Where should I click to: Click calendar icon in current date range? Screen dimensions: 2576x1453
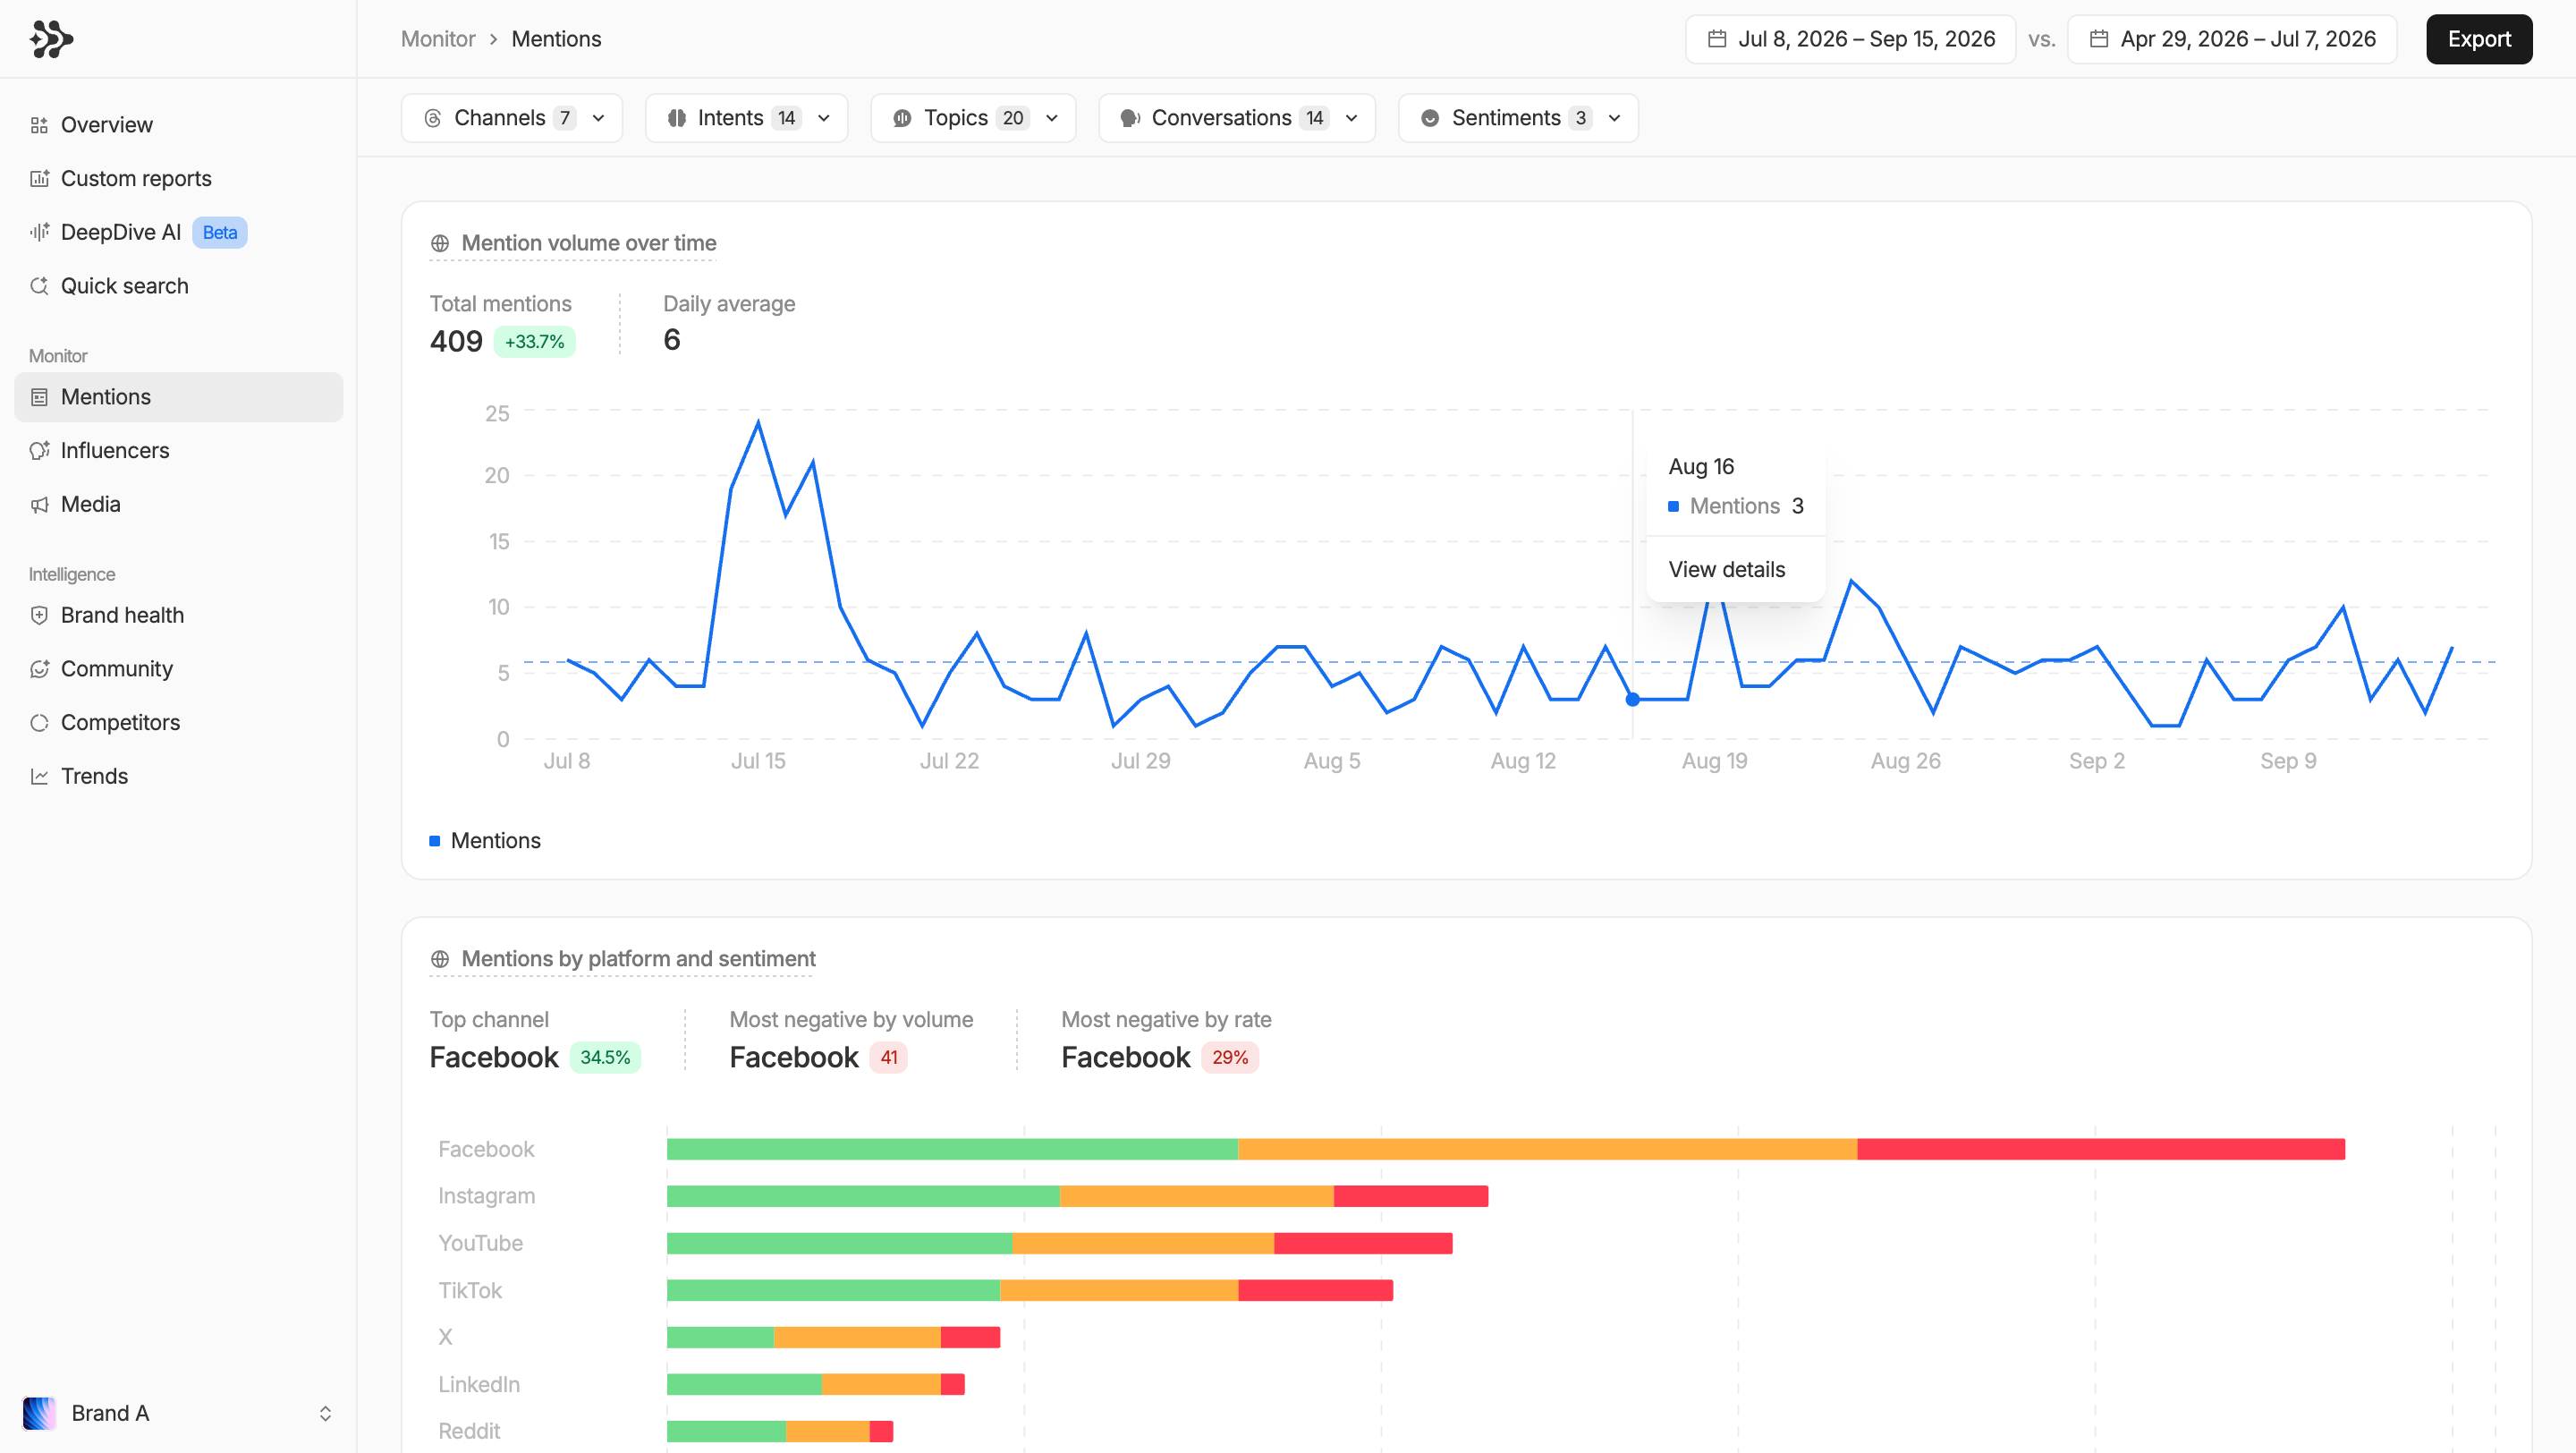point(1717,39)
